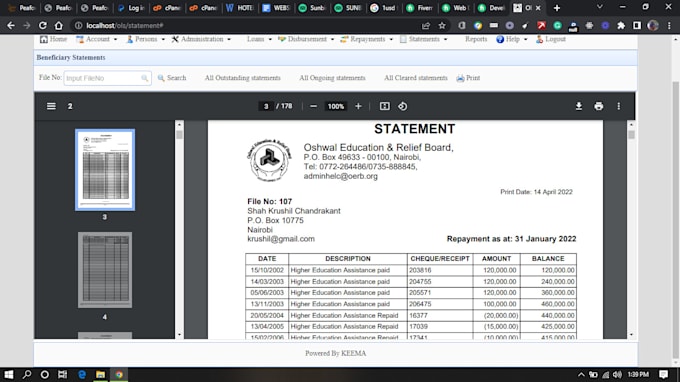Bookmark this page with the star icon
Viewport: 680px width, 382px height.
[x=442, y=26]
